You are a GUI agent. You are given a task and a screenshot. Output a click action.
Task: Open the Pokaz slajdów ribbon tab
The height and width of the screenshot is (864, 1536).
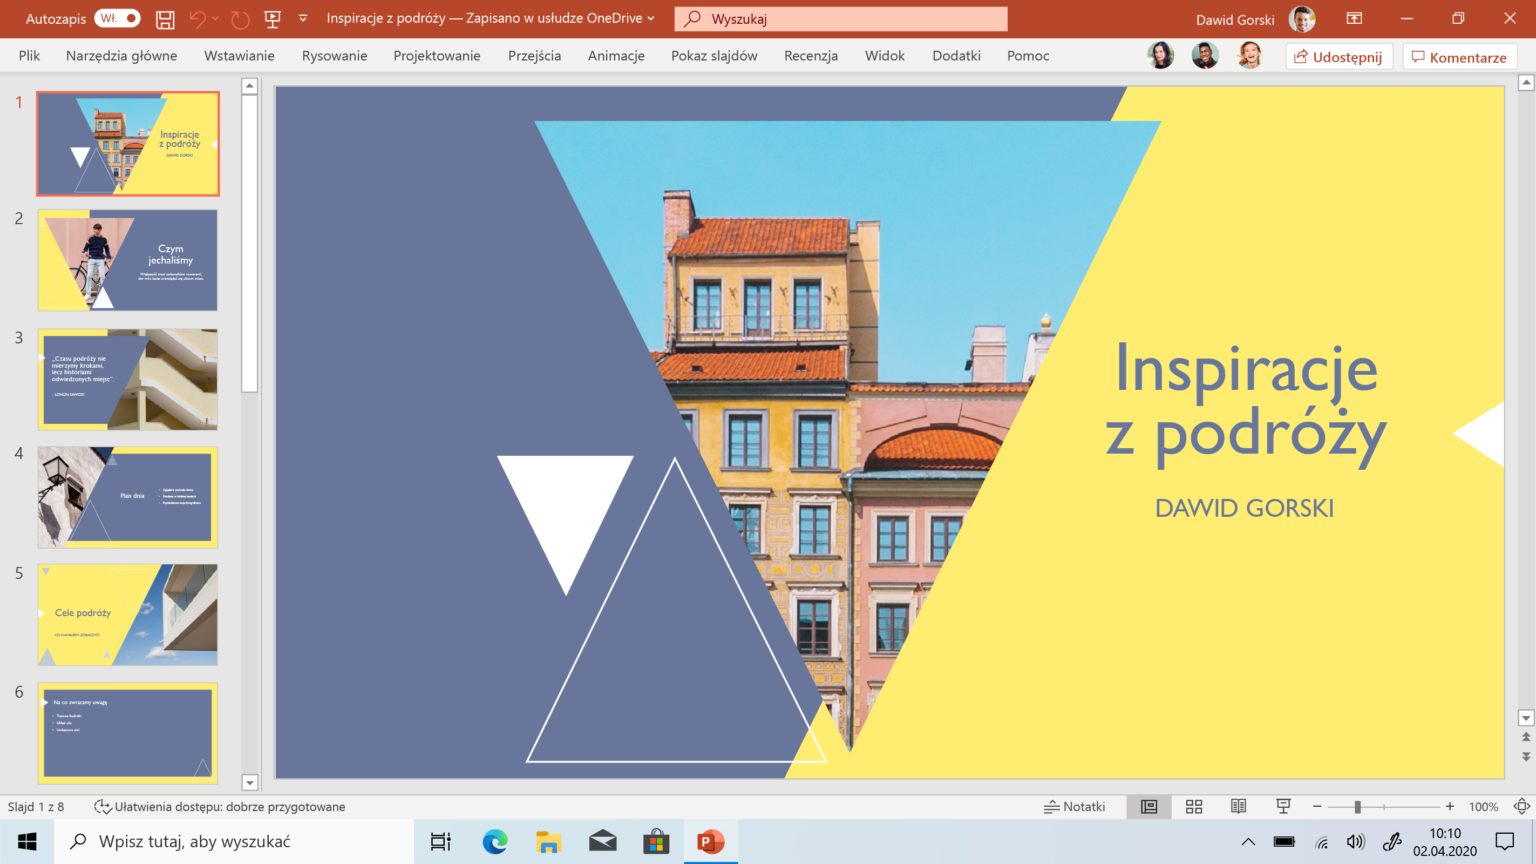tap(713, 56)
